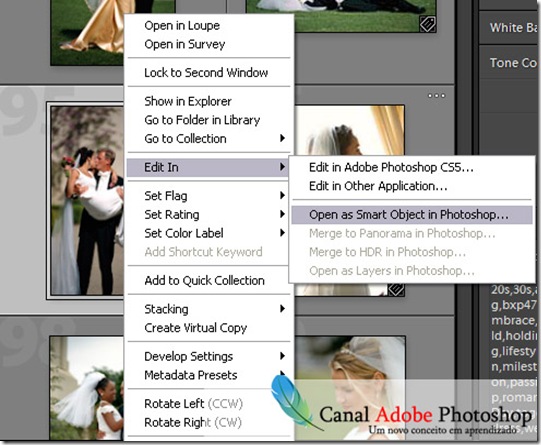Expand Go to Collection submenu

click(208, 138)
